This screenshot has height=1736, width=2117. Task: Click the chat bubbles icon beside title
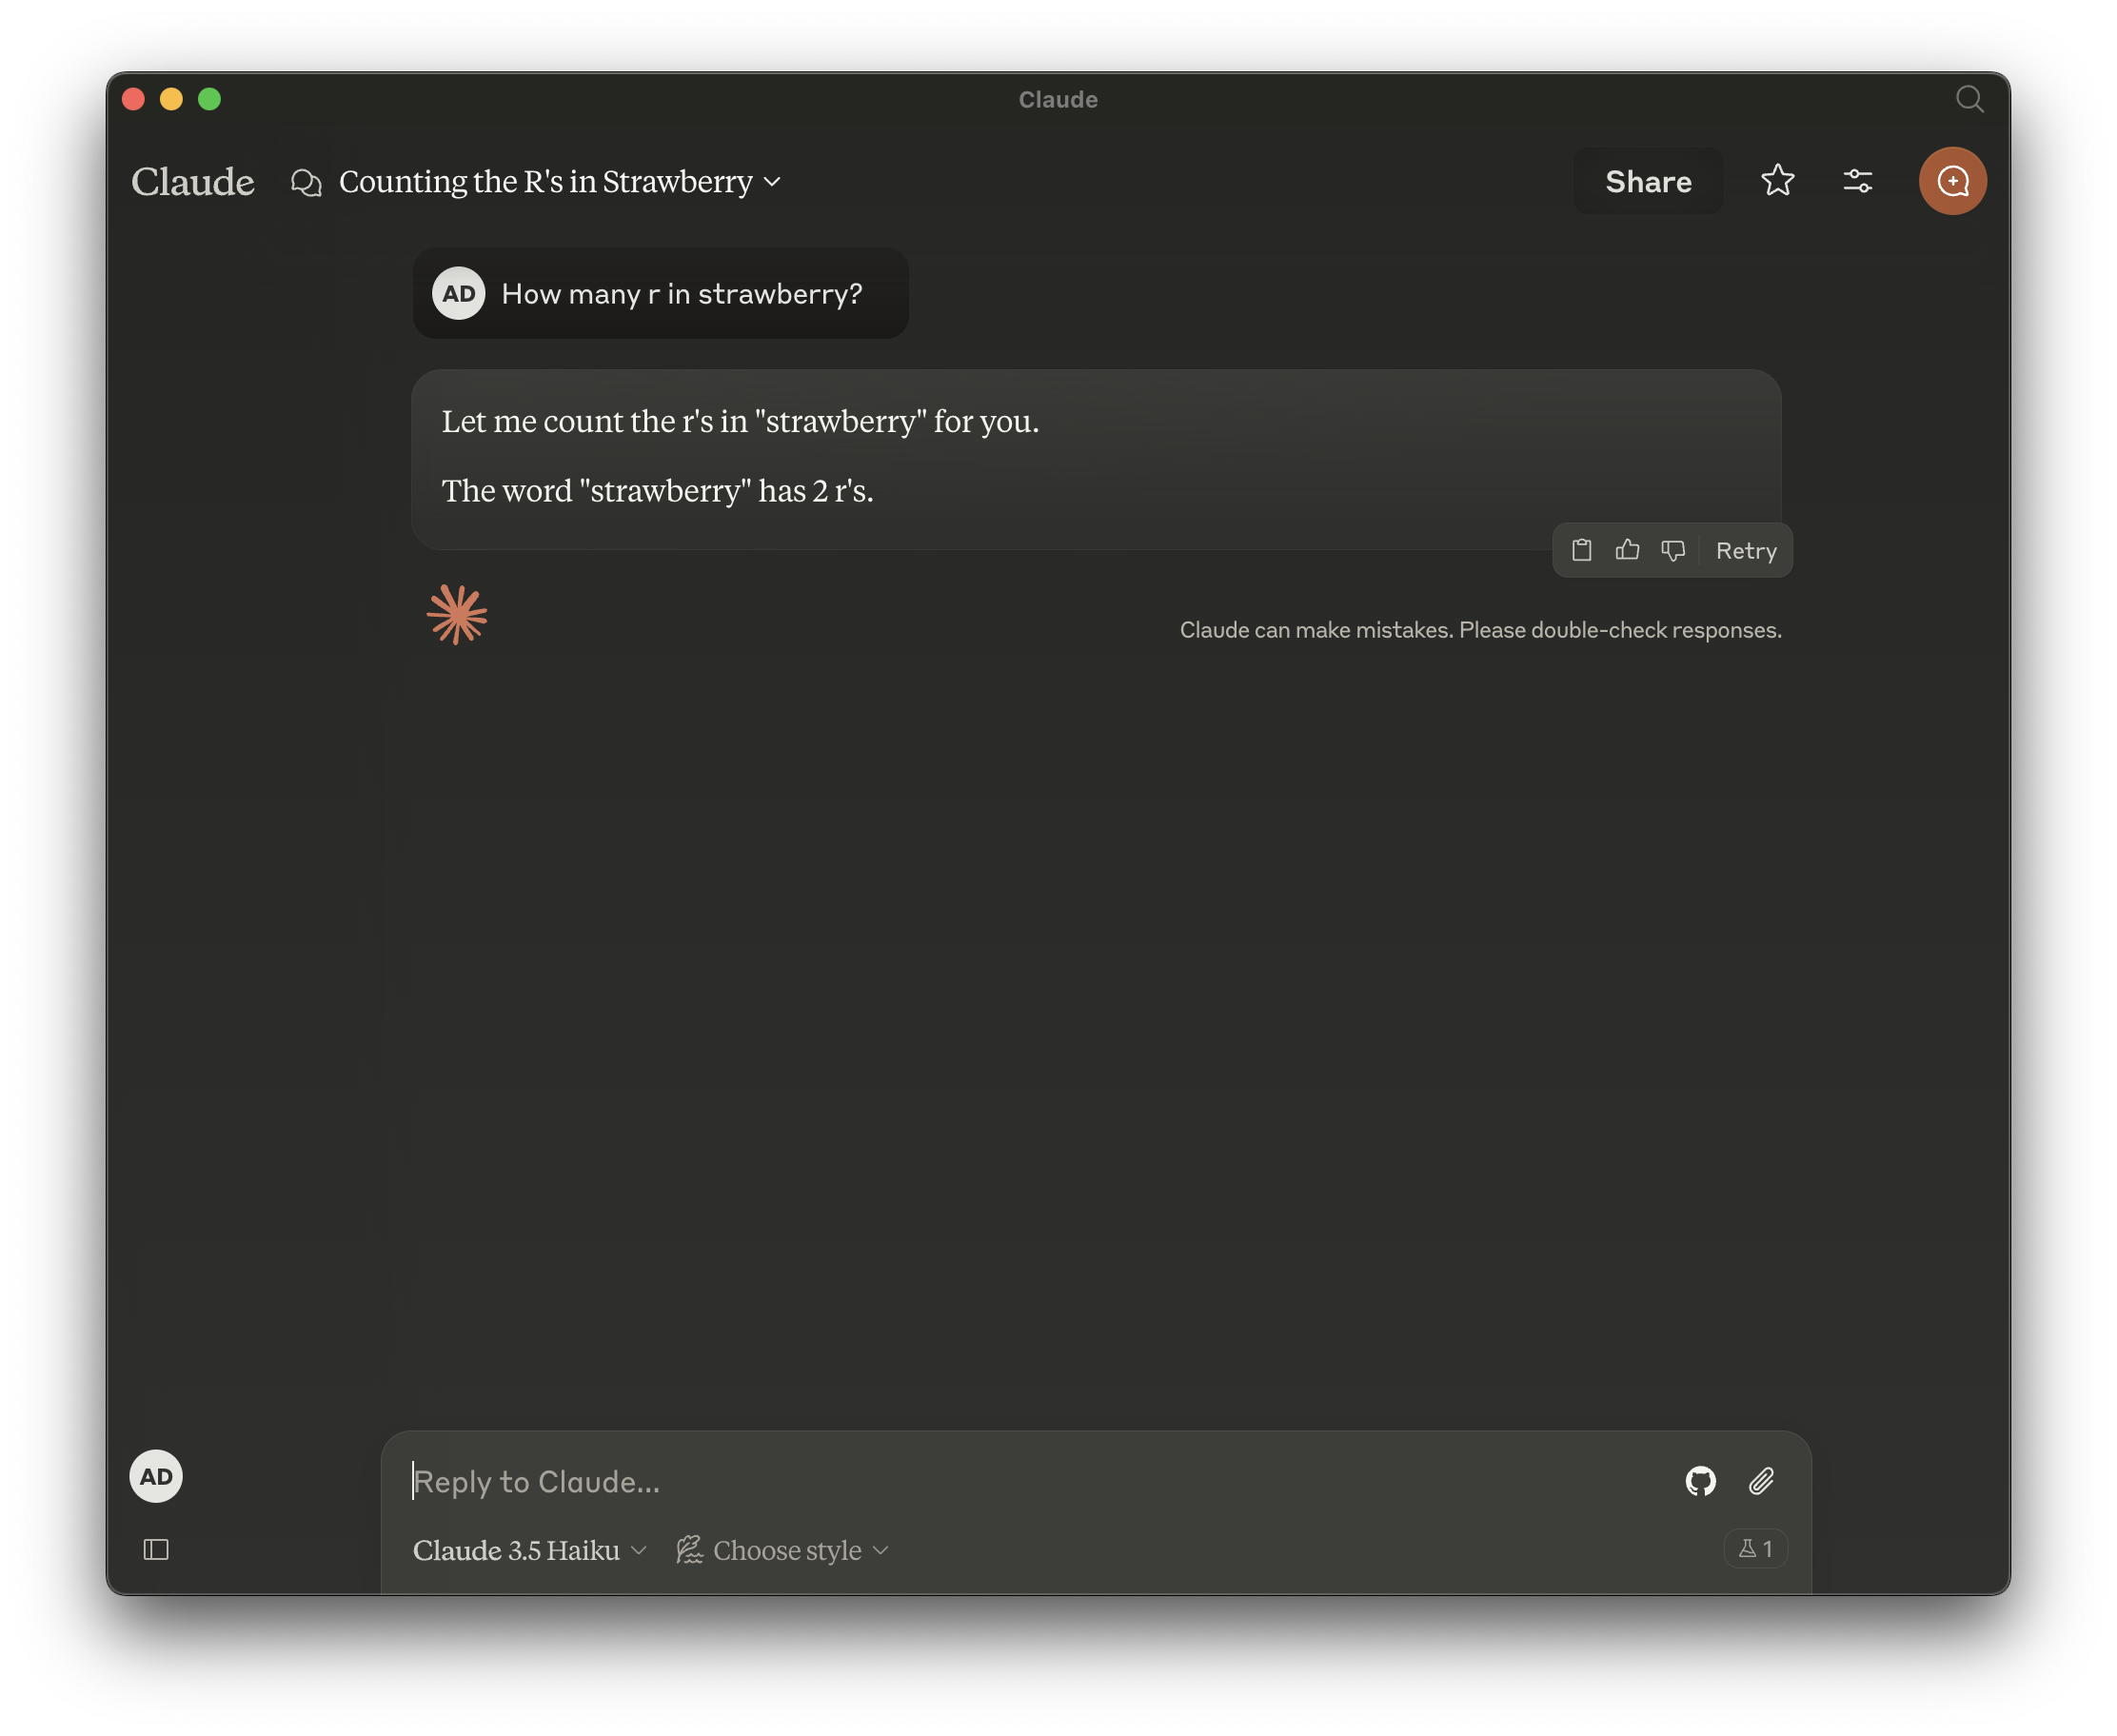(x=306, y=183)
